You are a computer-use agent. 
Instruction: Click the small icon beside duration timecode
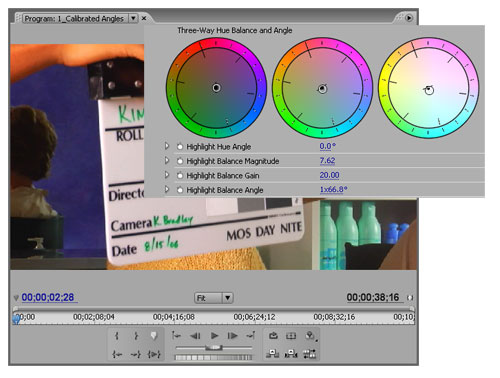coord(410,298)
